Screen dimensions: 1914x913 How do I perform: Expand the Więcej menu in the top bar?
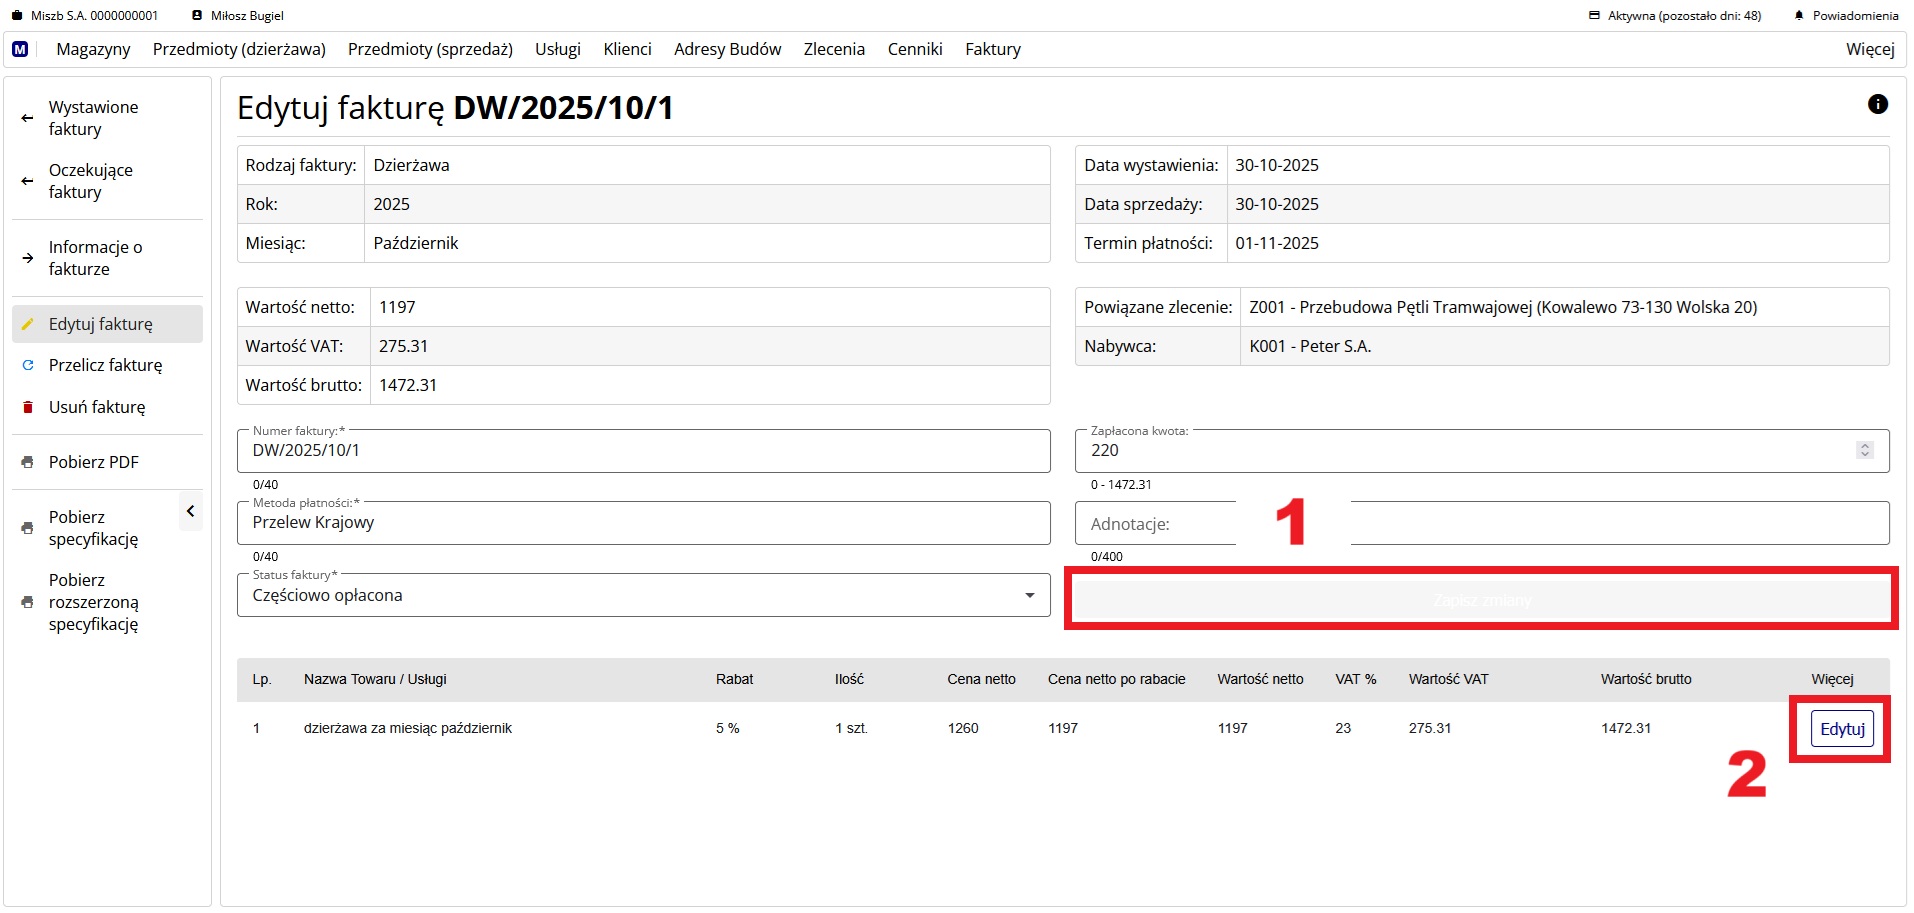point(1869,49)
